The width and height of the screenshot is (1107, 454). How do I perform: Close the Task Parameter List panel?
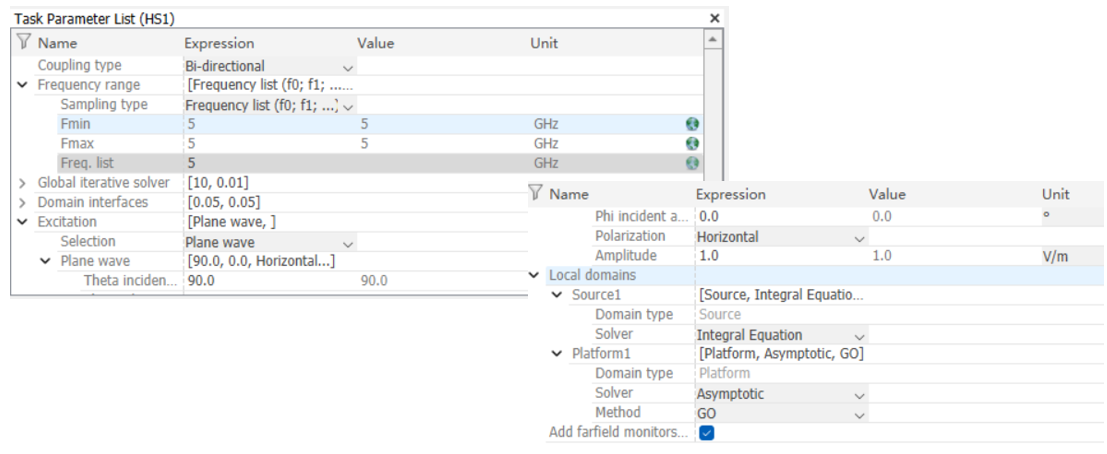[x=714, y=18]
